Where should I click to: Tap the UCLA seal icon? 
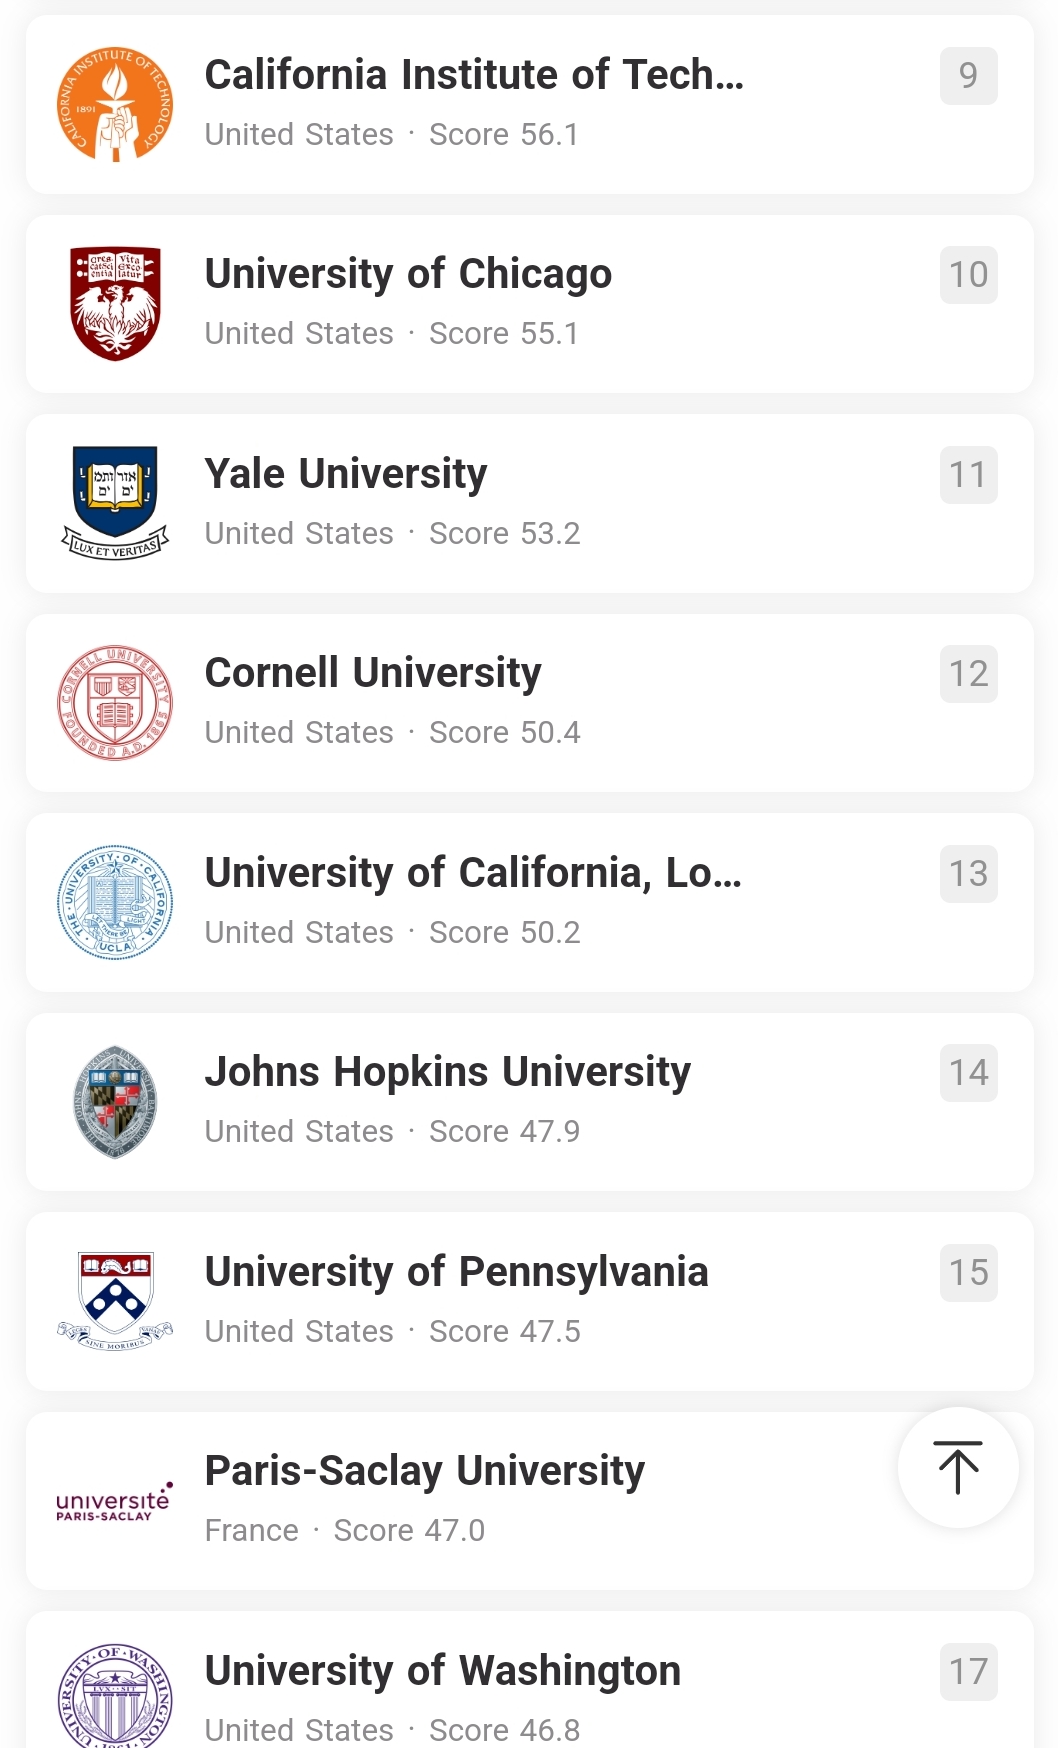[x=115, y=902]
